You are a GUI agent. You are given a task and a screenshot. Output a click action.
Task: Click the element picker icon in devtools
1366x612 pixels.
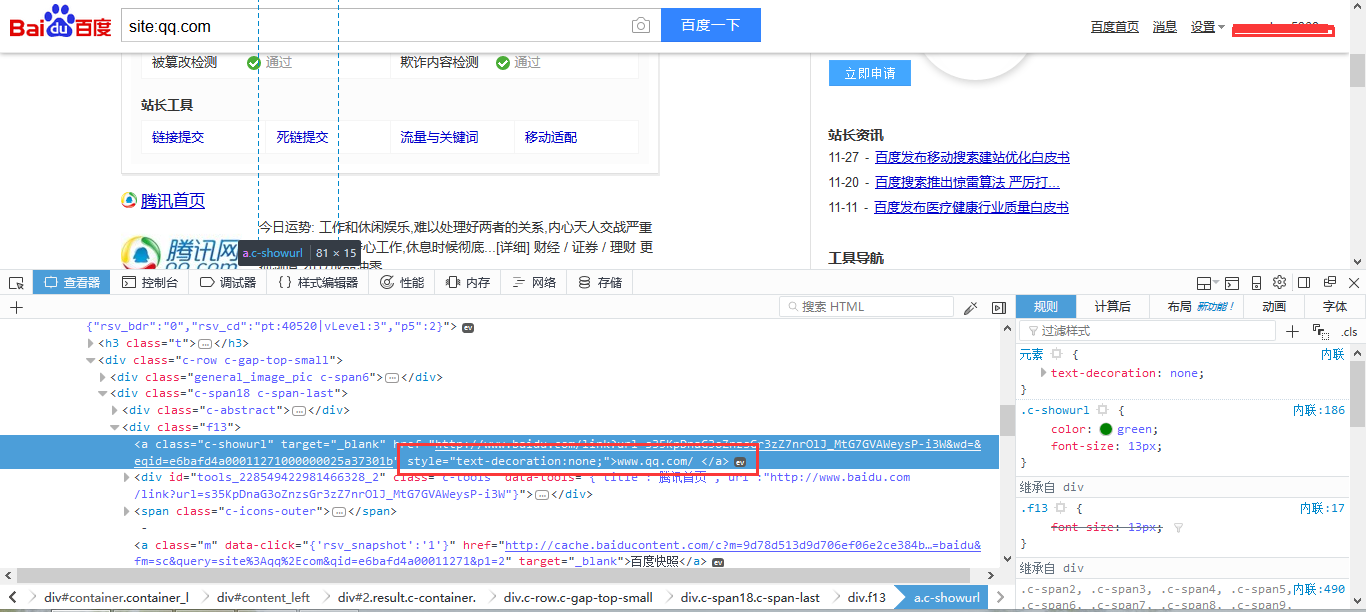(x=15, y=283)
